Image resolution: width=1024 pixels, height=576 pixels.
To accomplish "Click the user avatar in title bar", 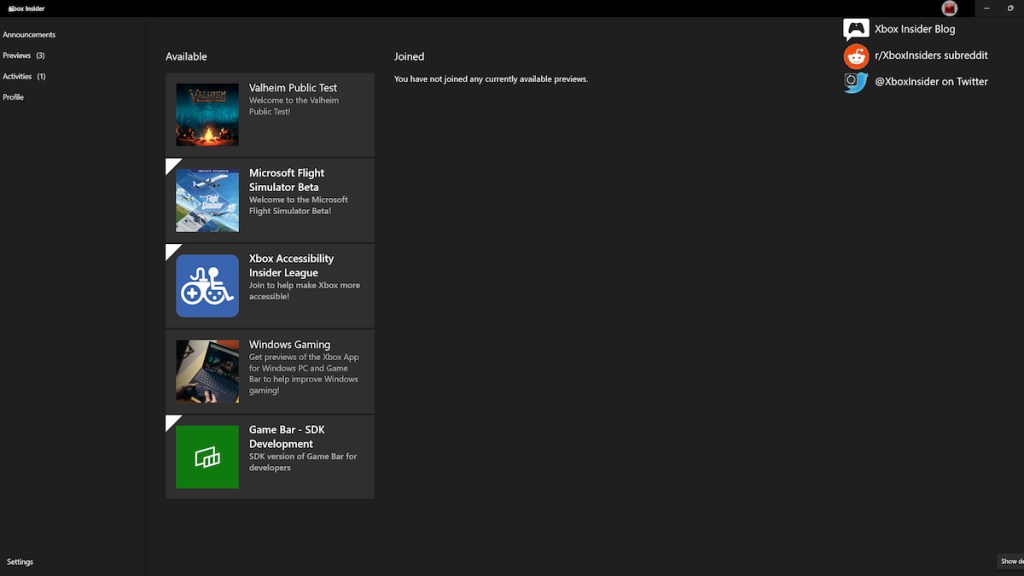I will click(949, 8).
